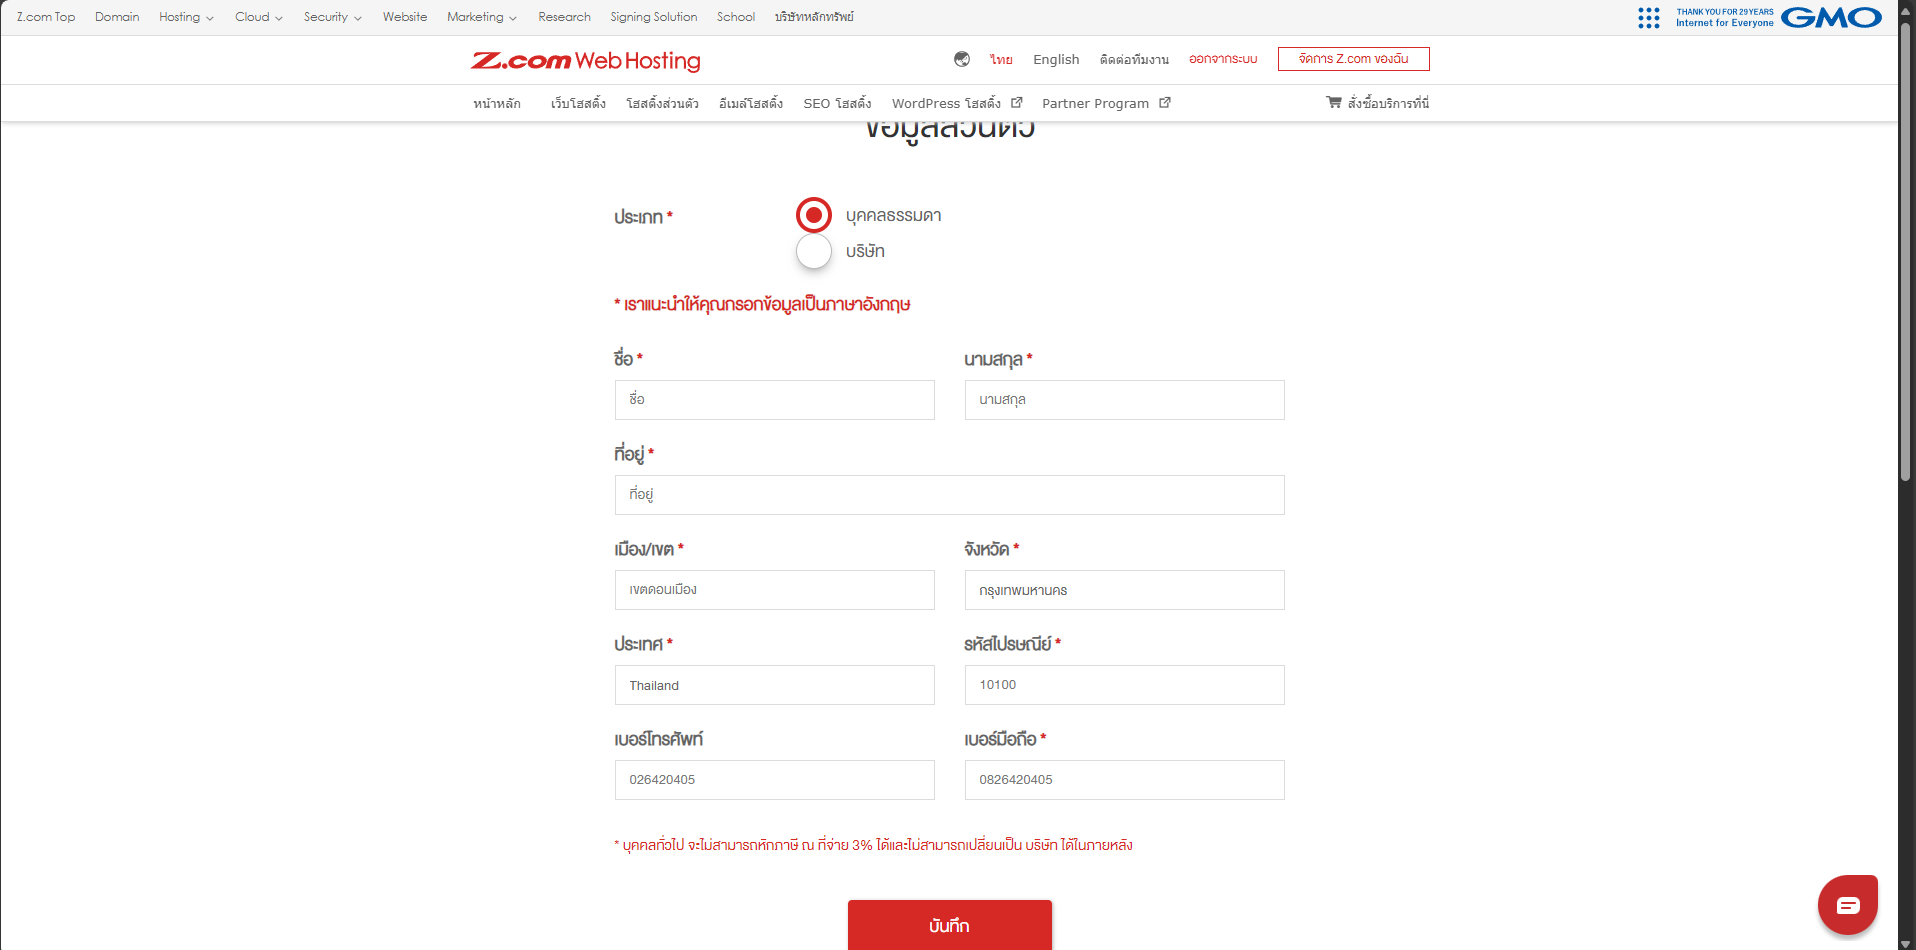Open the จังหวัด province dropdown
This screenshot has height=950, width=1916.
pos(1124,590)
